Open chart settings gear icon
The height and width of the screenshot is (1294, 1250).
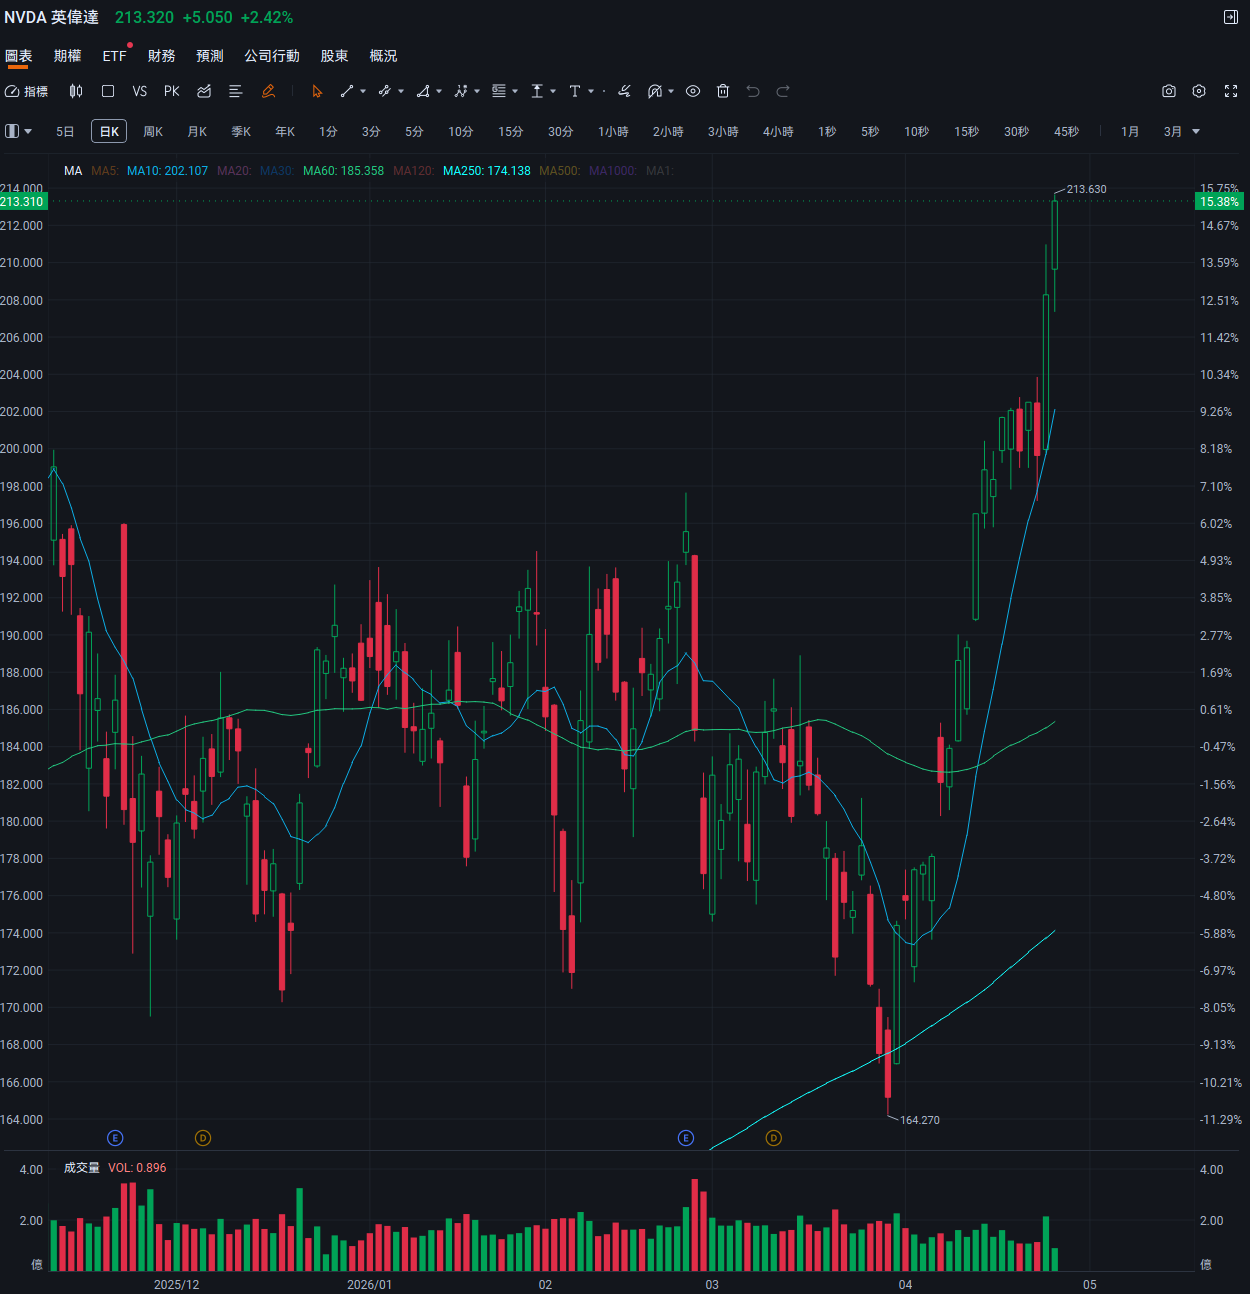tap(1198, 91)
